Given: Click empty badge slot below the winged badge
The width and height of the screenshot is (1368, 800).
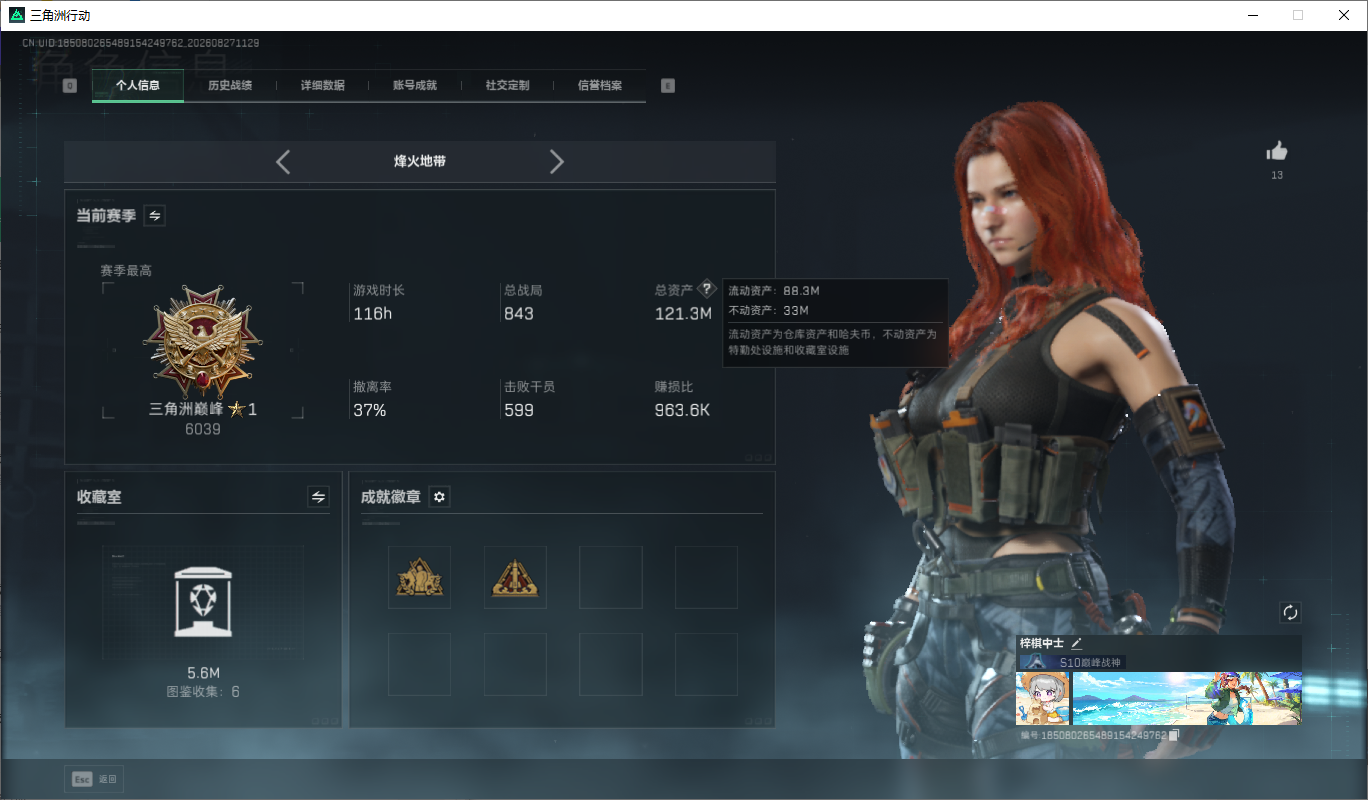Looking at the screenshot, I should pyautogui.click(x=420, y=664).
